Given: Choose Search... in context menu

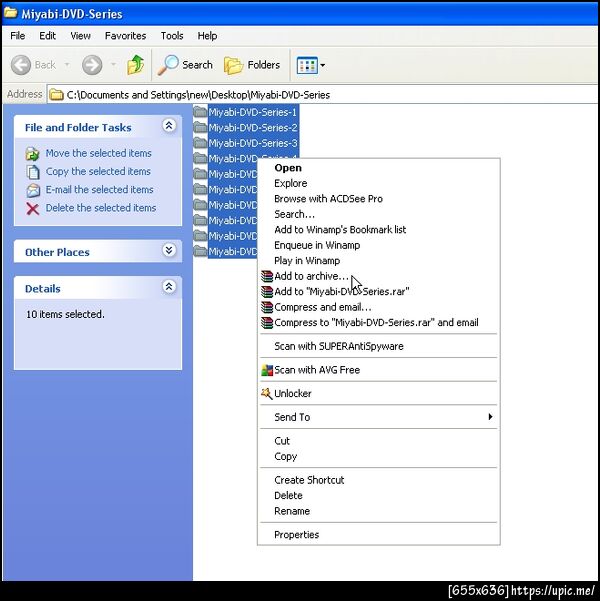Looking at the screenshot, I should [x=378, y=214].
